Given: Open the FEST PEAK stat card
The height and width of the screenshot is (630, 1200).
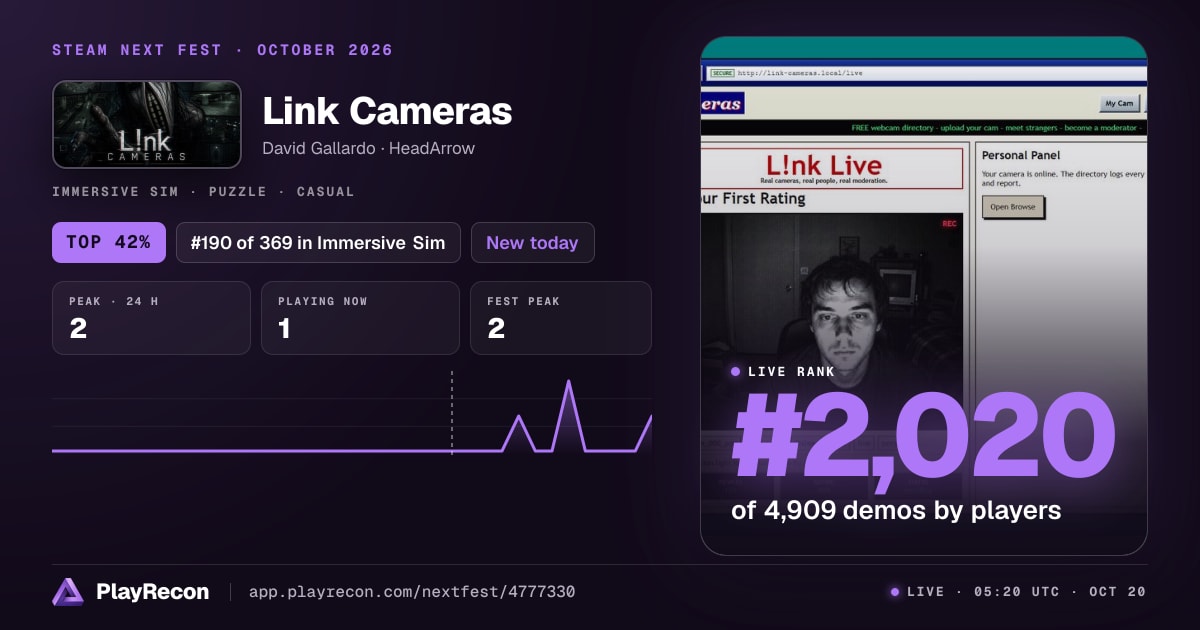Looking at the screenshot, I should coord(560,318).
